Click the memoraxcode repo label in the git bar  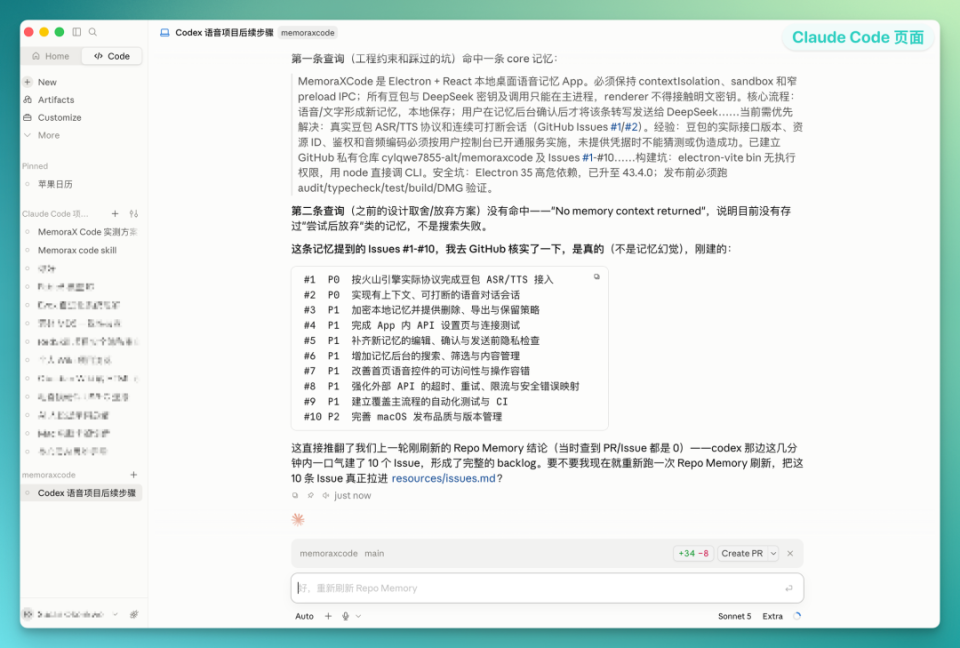329,554
